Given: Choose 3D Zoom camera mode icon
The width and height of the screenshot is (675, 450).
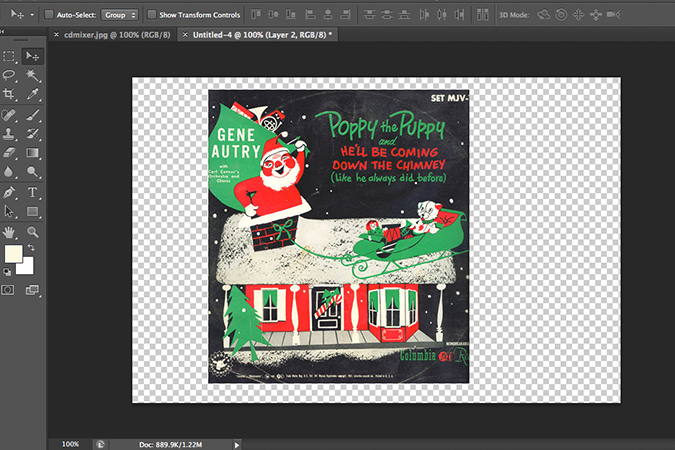Looking at the screenshot, I should pos(613,15).
